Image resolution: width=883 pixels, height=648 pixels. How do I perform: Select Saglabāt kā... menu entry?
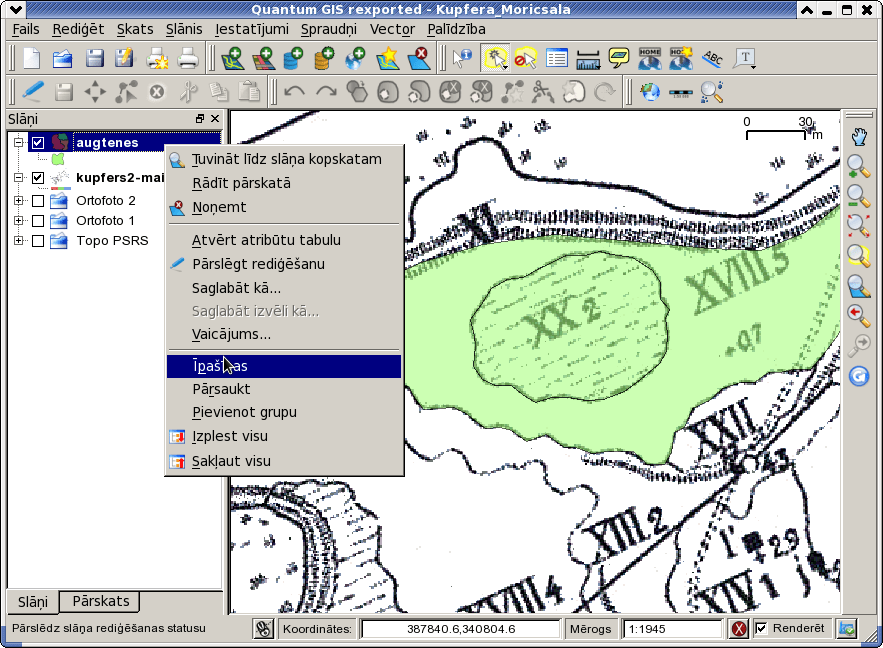[284, 288]
